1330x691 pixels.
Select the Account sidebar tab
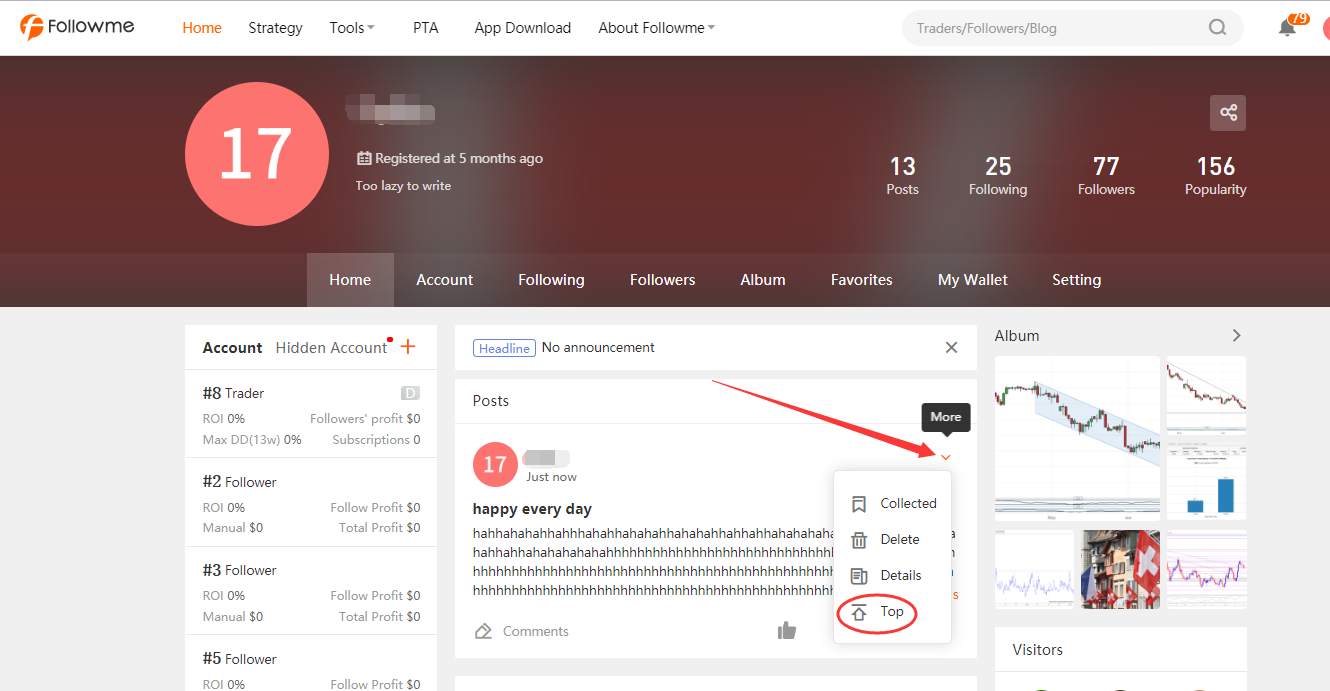coord(232,348)
